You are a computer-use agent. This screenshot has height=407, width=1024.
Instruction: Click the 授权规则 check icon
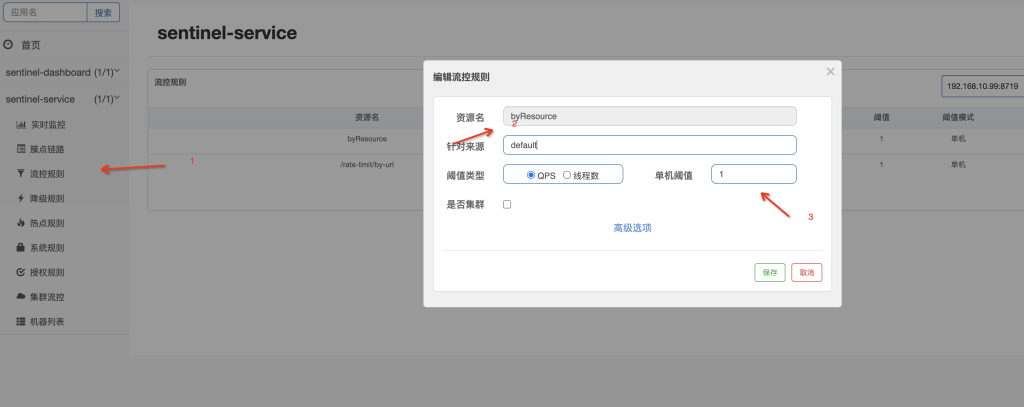21,272
